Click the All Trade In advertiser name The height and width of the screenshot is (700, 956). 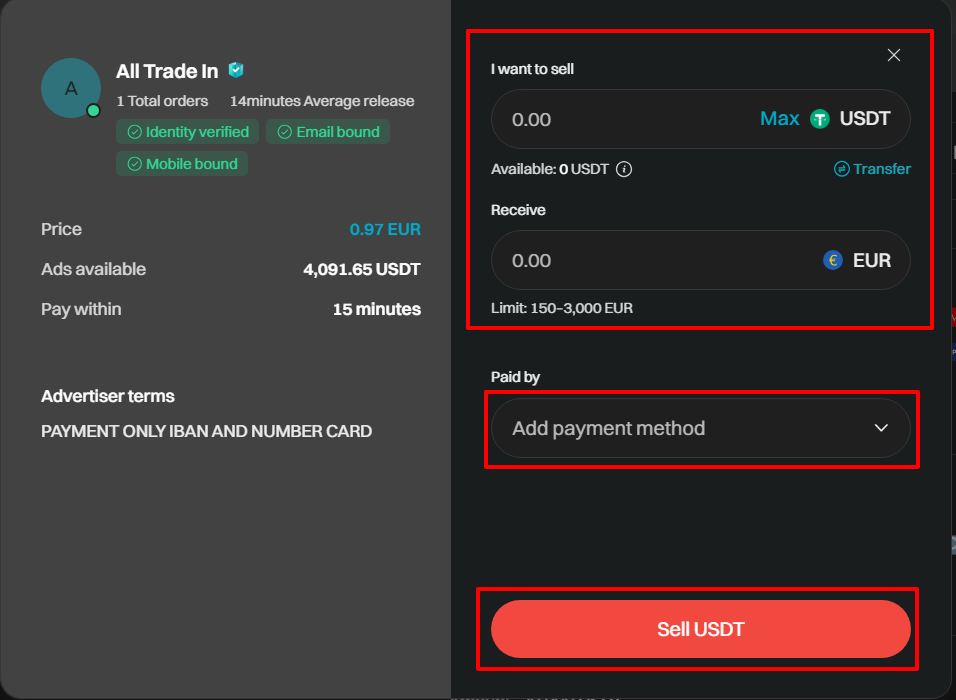[x=167, y=71]
